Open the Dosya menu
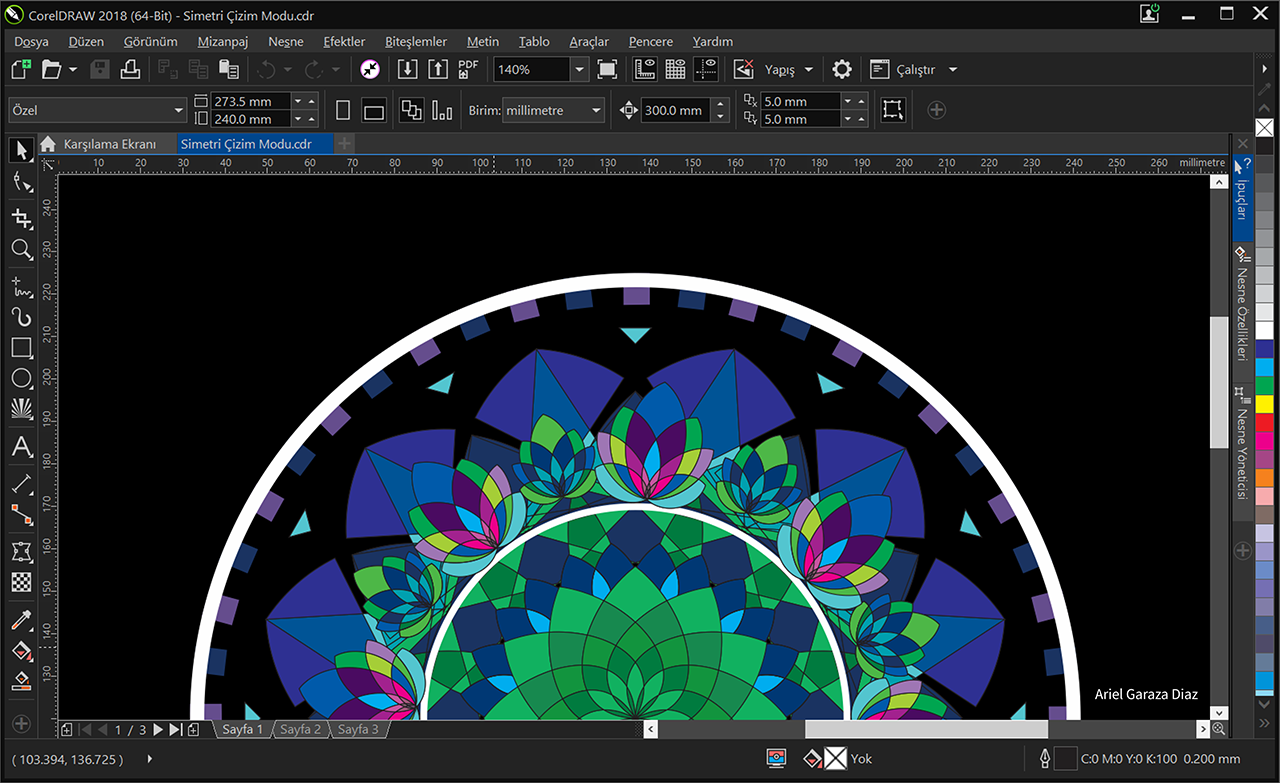The height and width of the screenshot is (783, 1280). 31,42
